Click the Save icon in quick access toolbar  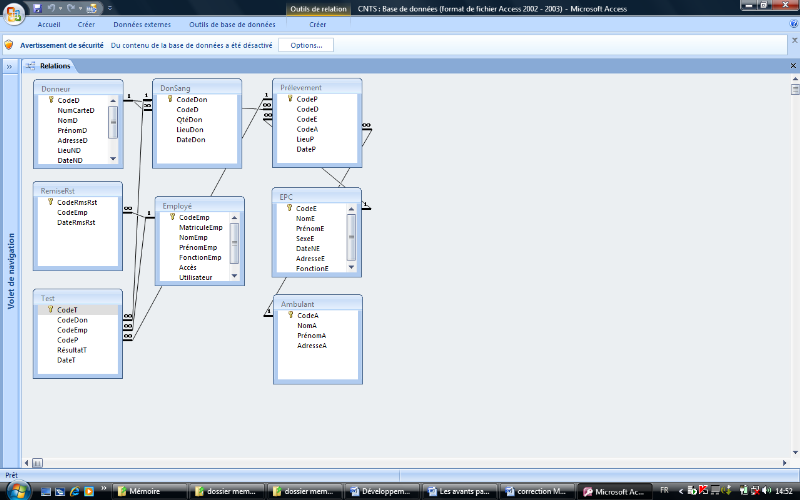point(37,7)
